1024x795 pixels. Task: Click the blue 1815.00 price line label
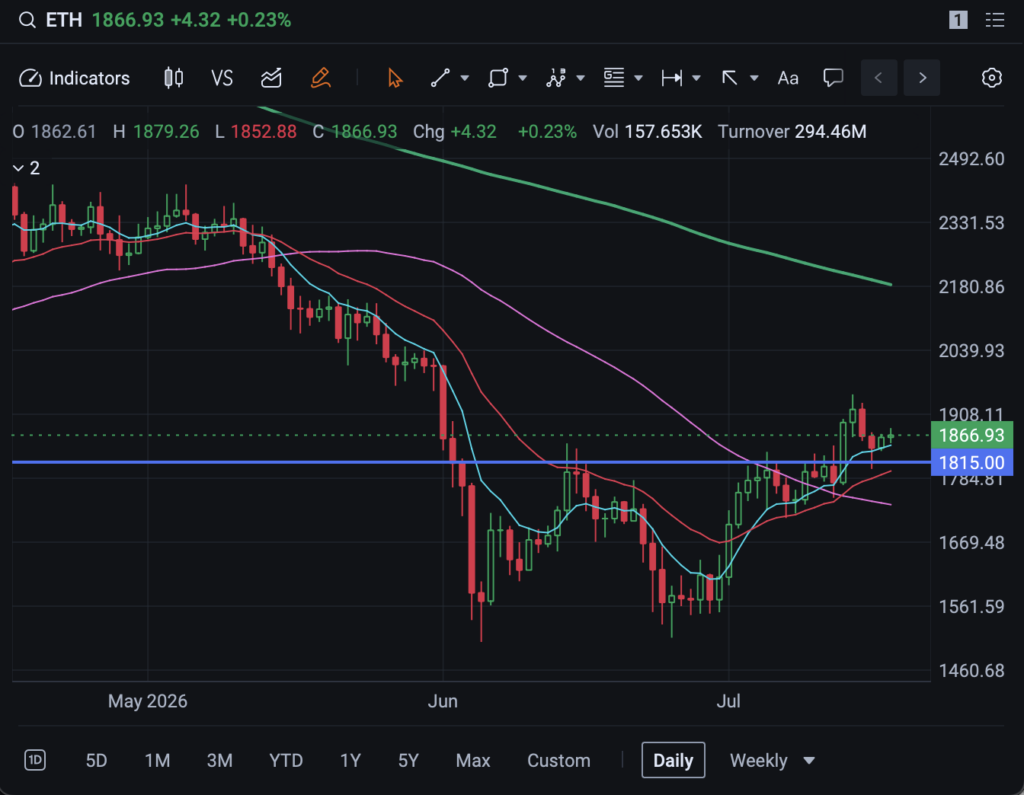pyautogui.click(x=971, y=462)
